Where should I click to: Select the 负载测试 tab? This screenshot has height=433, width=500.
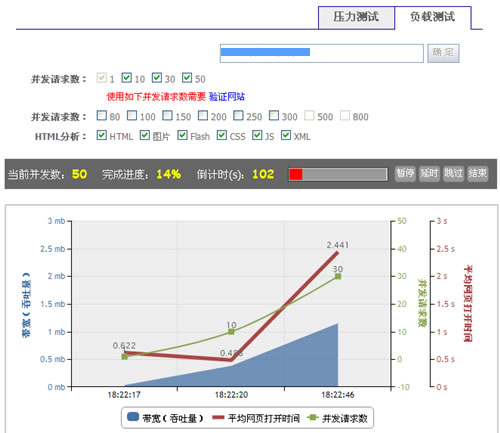click(x=433, y=17)
